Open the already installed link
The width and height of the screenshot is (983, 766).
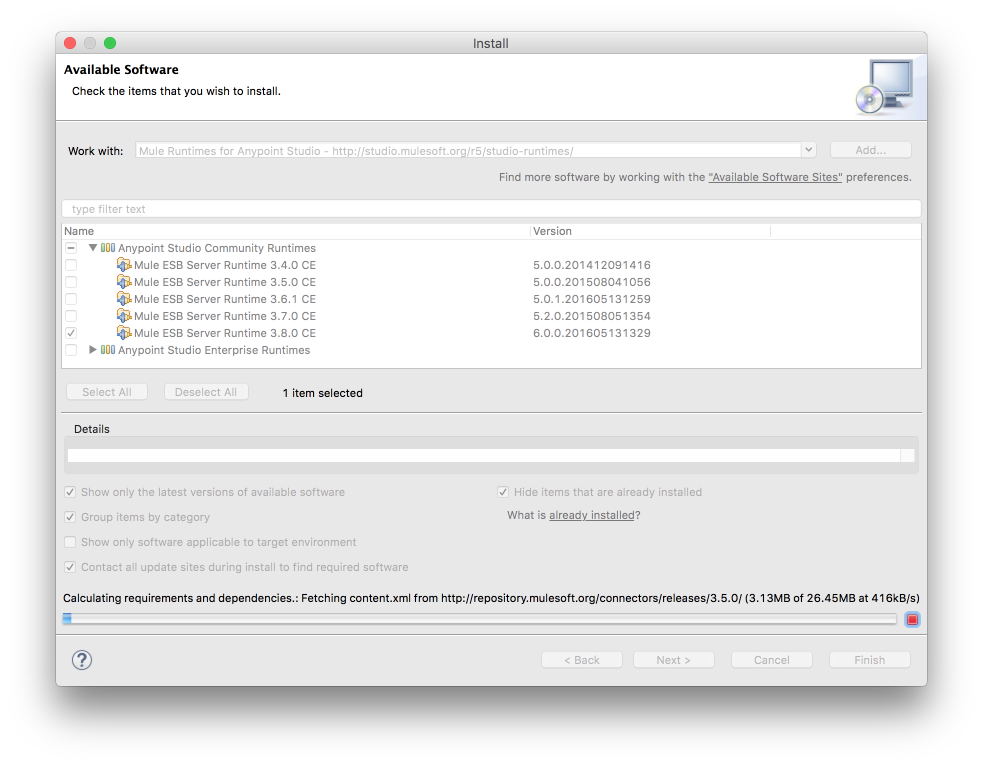click(592, 515)
